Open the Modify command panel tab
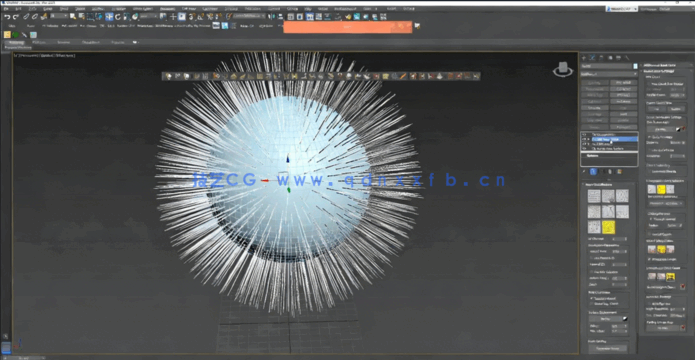The height and width of the screenshot is (360, 695). [592, 58]
